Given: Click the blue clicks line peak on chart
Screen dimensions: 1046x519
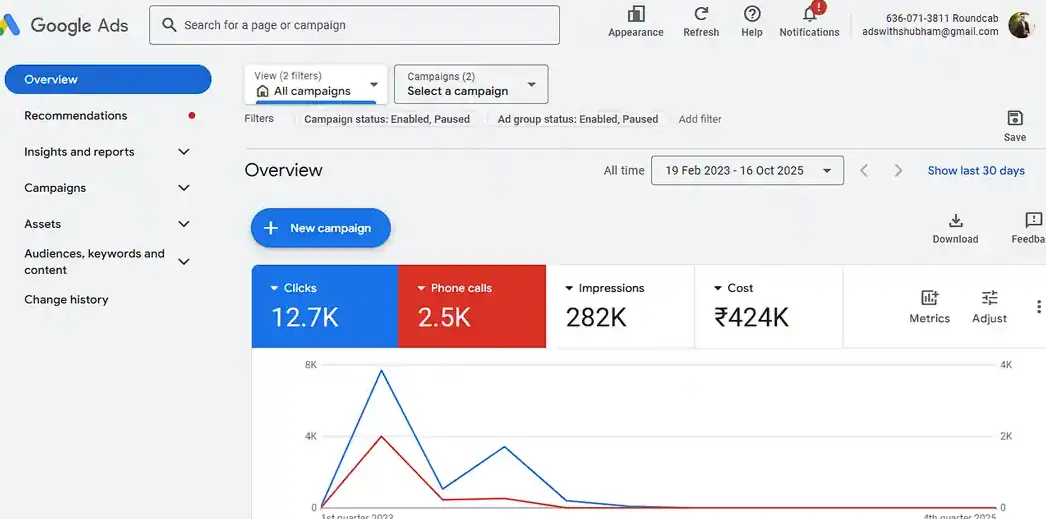Looking at the screenshot, I should (x=382, y=370).
